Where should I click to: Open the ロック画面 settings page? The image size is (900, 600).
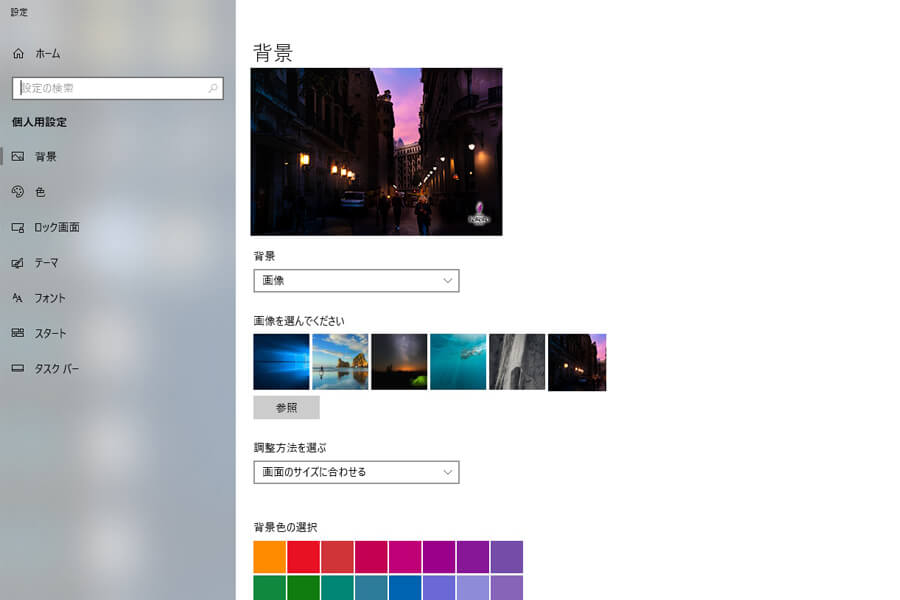[x=57, y=228]
